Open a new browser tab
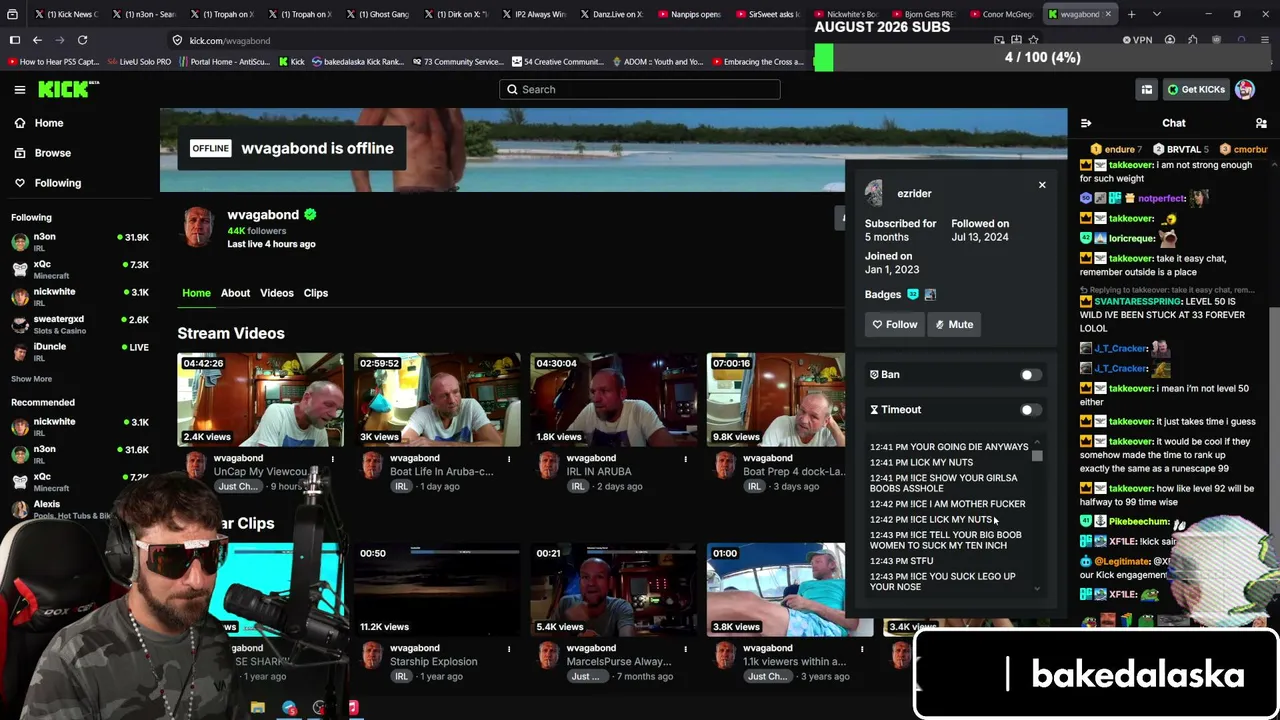 click(x=1131, y=14)
